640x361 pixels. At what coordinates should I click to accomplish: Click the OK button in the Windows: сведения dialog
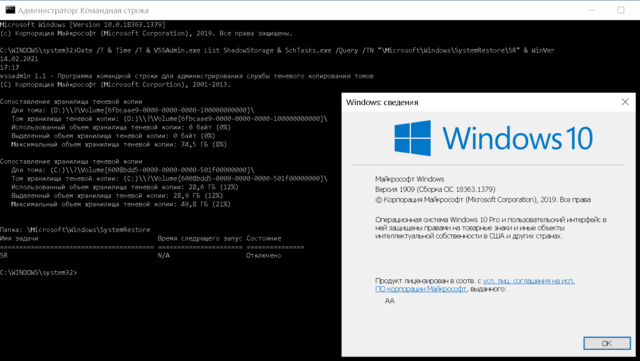pyautogui.click(x=607, y=343)
